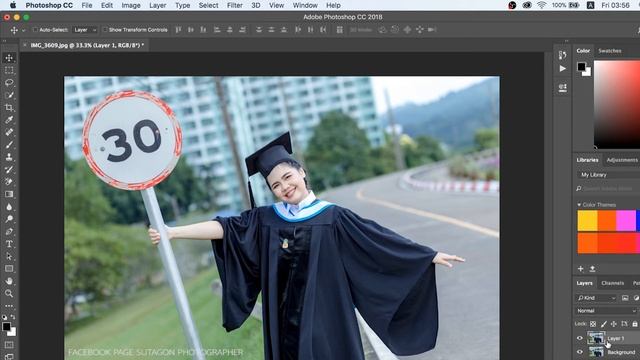
Task: Select the Zoom tool
Action: [x=9, y=293]
